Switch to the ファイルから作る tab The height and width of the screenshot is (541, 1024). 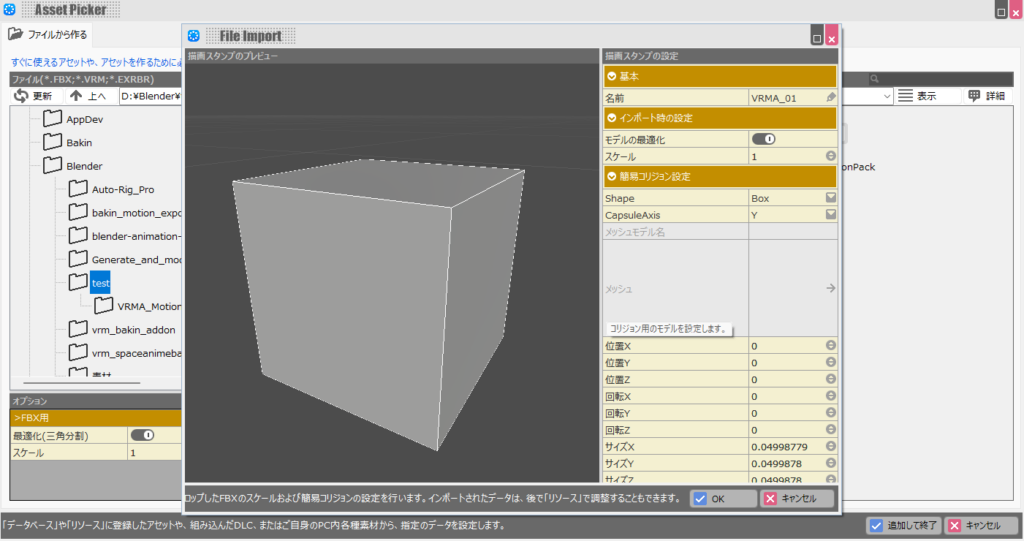point(48,35)
